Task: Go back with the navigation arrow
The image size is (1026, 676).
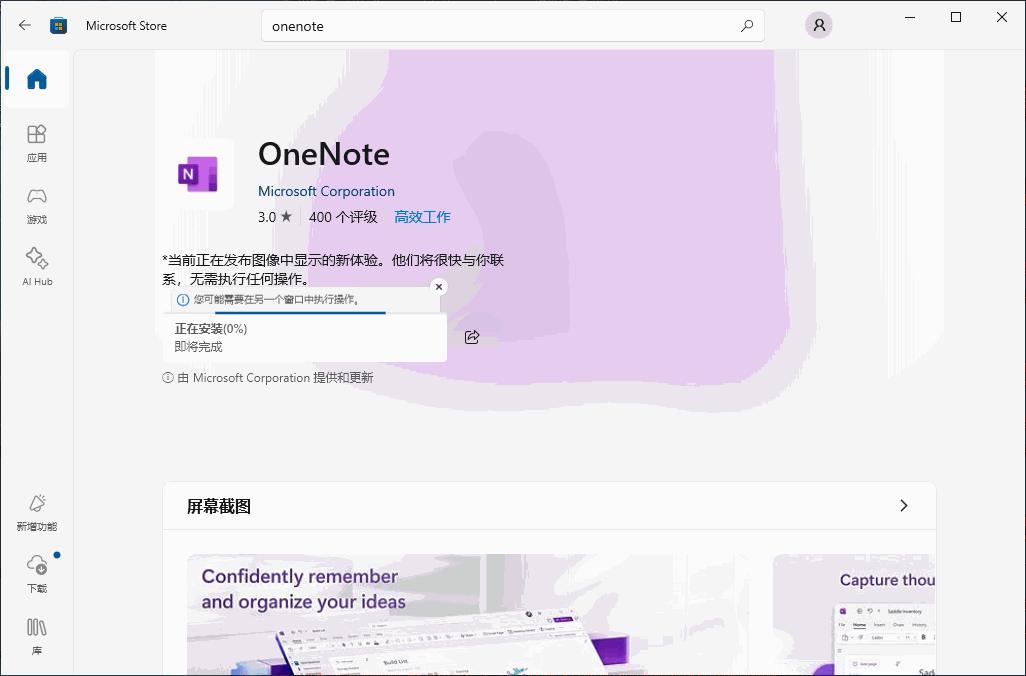Action: (24, 25)
